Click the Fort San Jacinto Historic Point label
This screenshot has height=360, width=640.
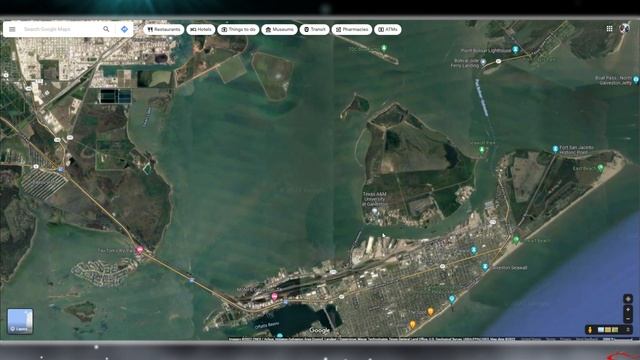coord(576,150)
